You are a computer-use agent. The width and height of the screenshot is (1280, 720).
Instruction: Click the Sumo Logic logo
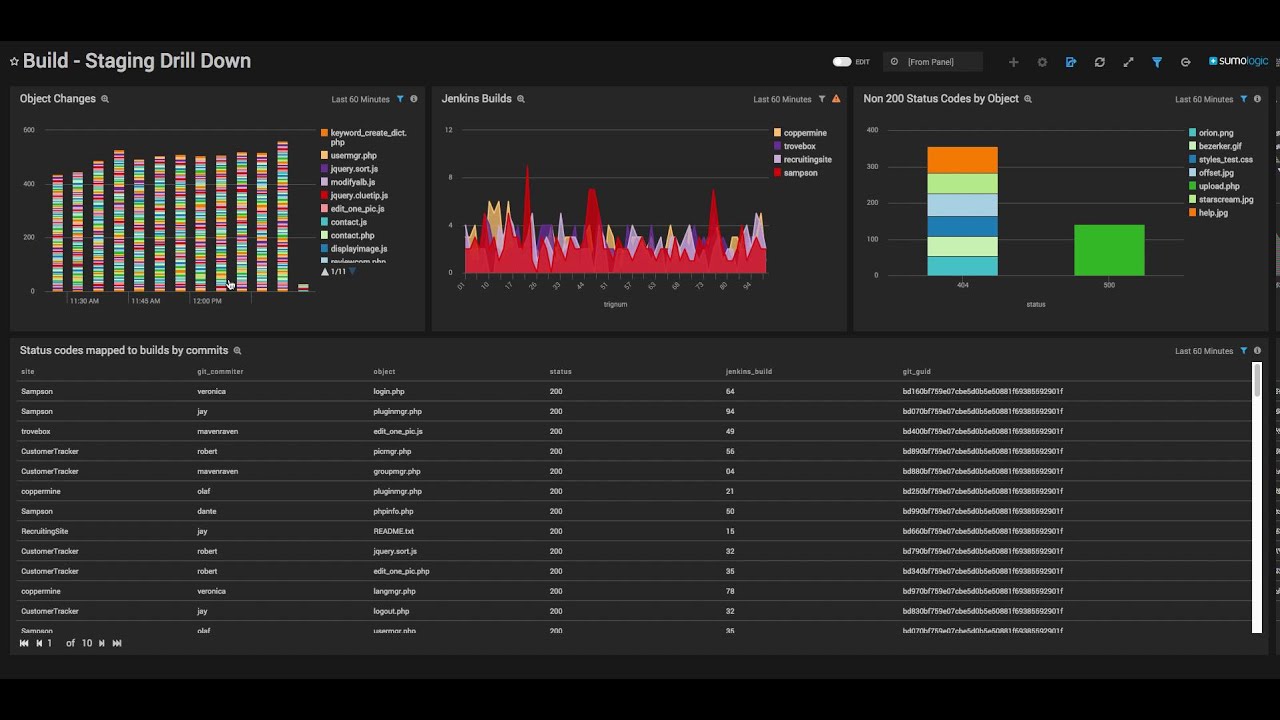[x=1238, y=61]
